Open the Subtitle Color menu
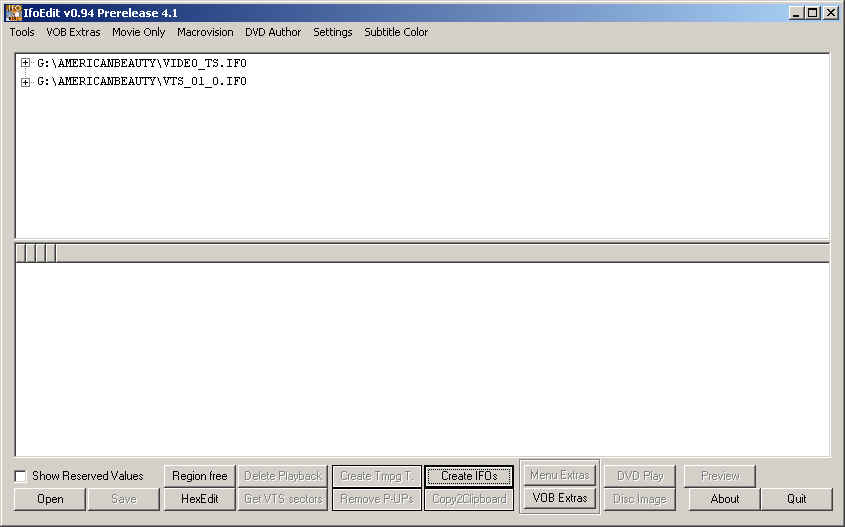The image size is (845, 527). click(396, 32)
